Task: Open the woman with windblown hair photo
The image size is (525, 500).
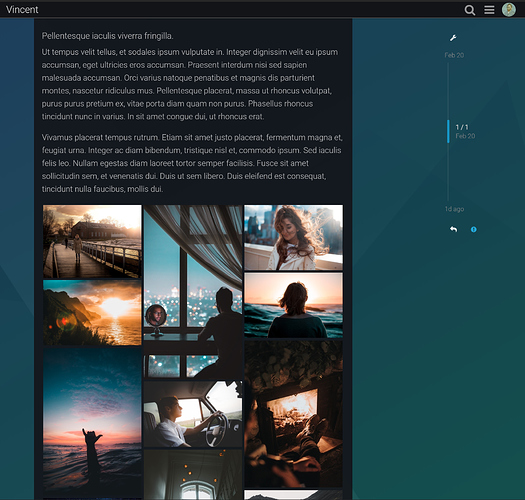Action: (294, 237)
